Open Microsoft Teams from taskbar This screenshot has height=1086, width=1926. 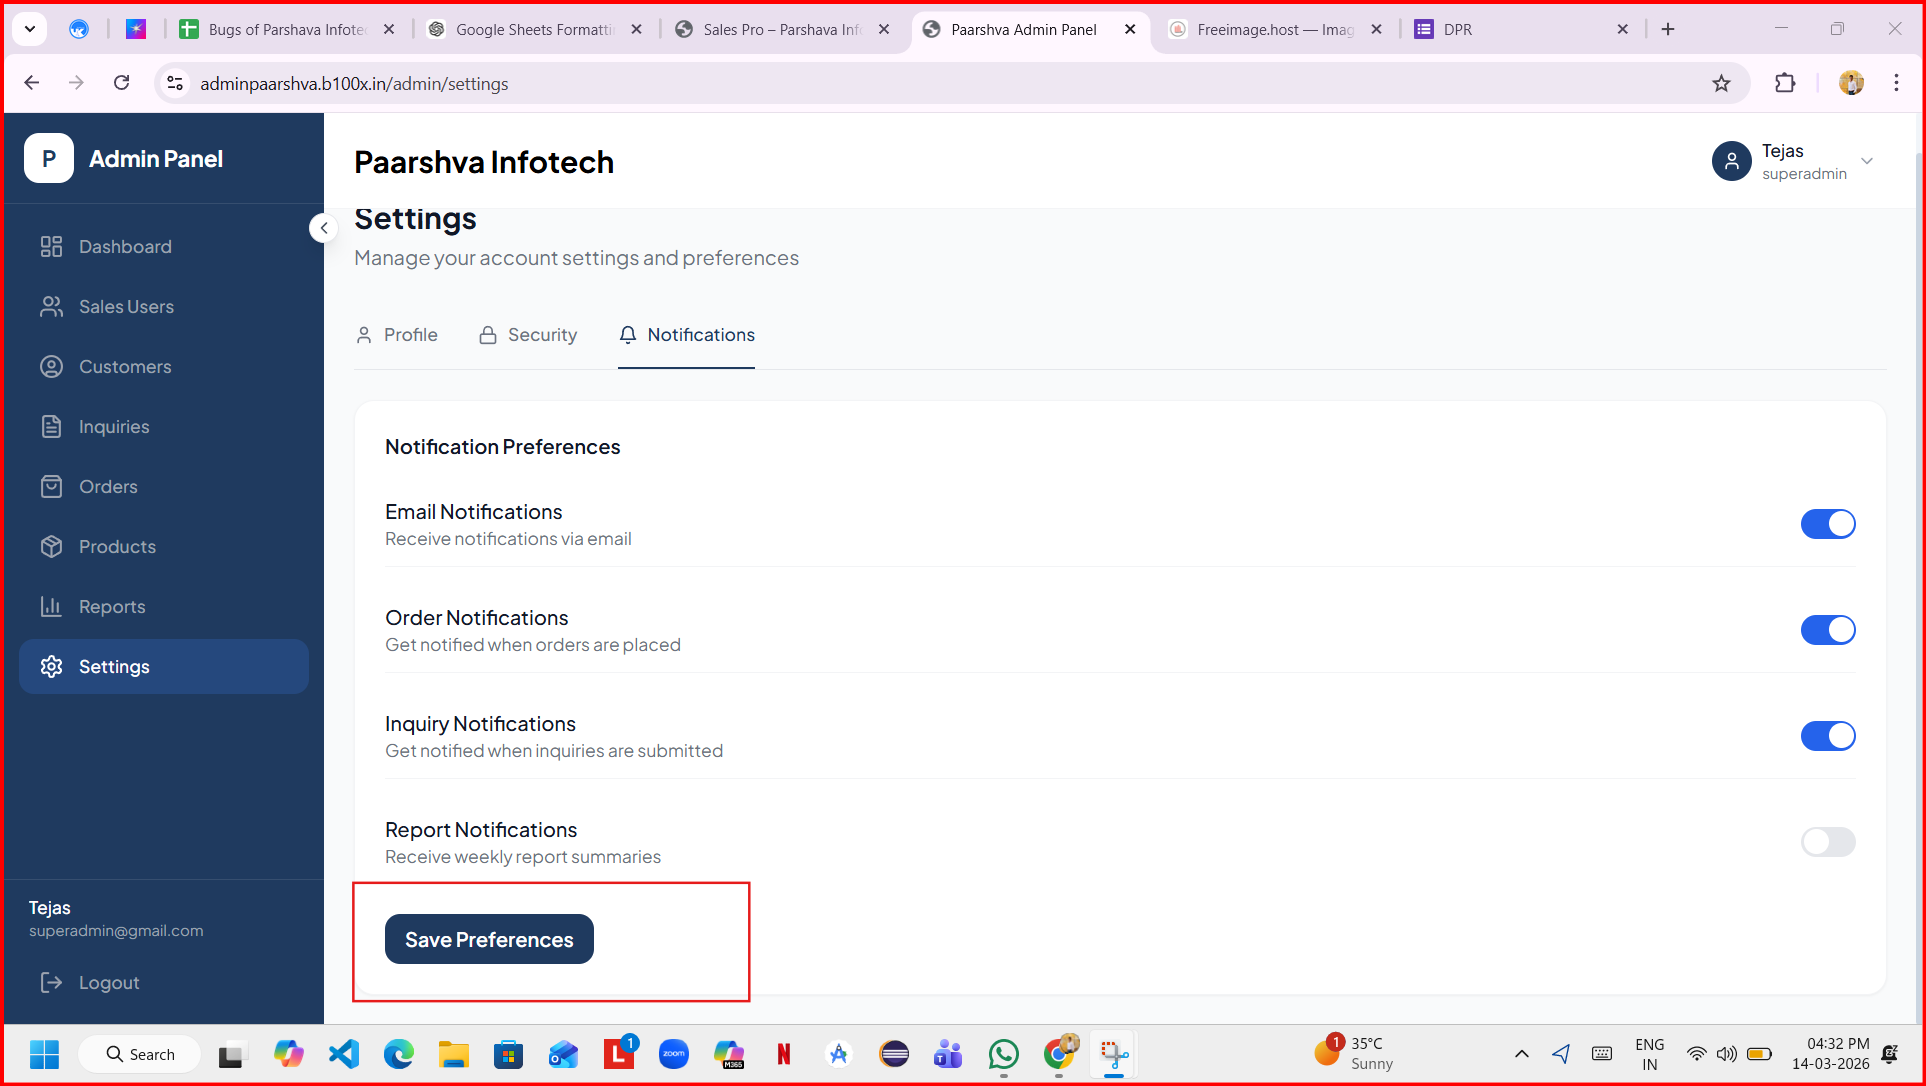[948, 1054]
